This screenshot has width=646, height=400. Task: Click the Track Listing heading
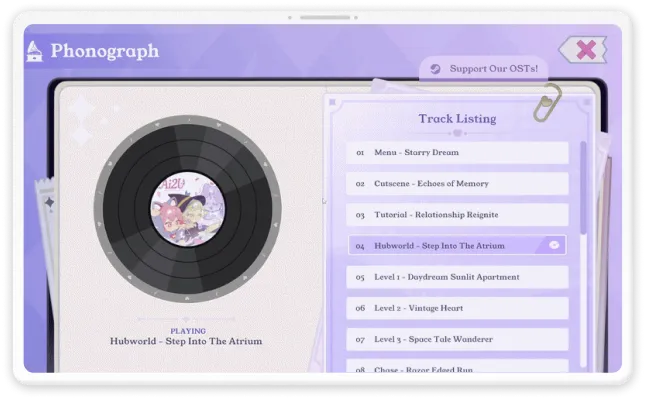click(457, 119)
